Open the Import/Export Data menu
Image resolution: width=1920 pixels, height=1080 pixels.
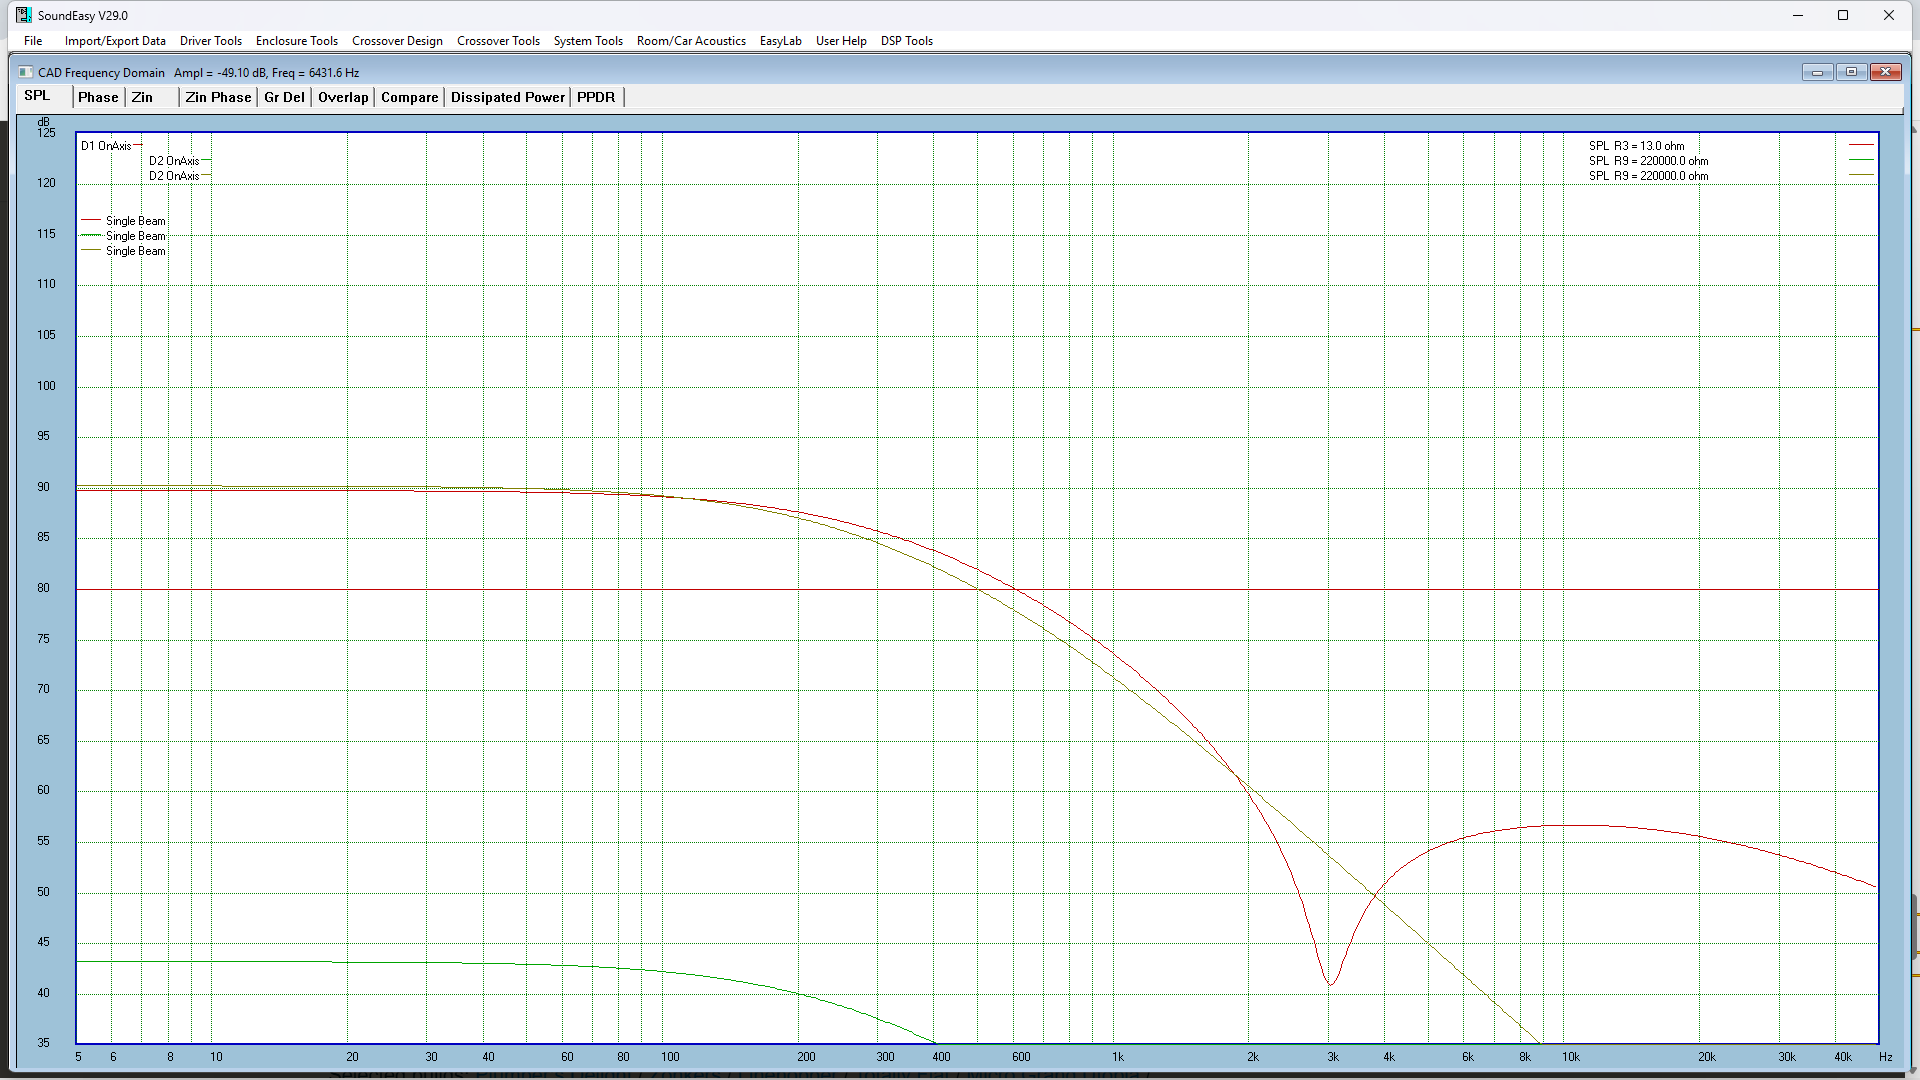tap(115, 41)
